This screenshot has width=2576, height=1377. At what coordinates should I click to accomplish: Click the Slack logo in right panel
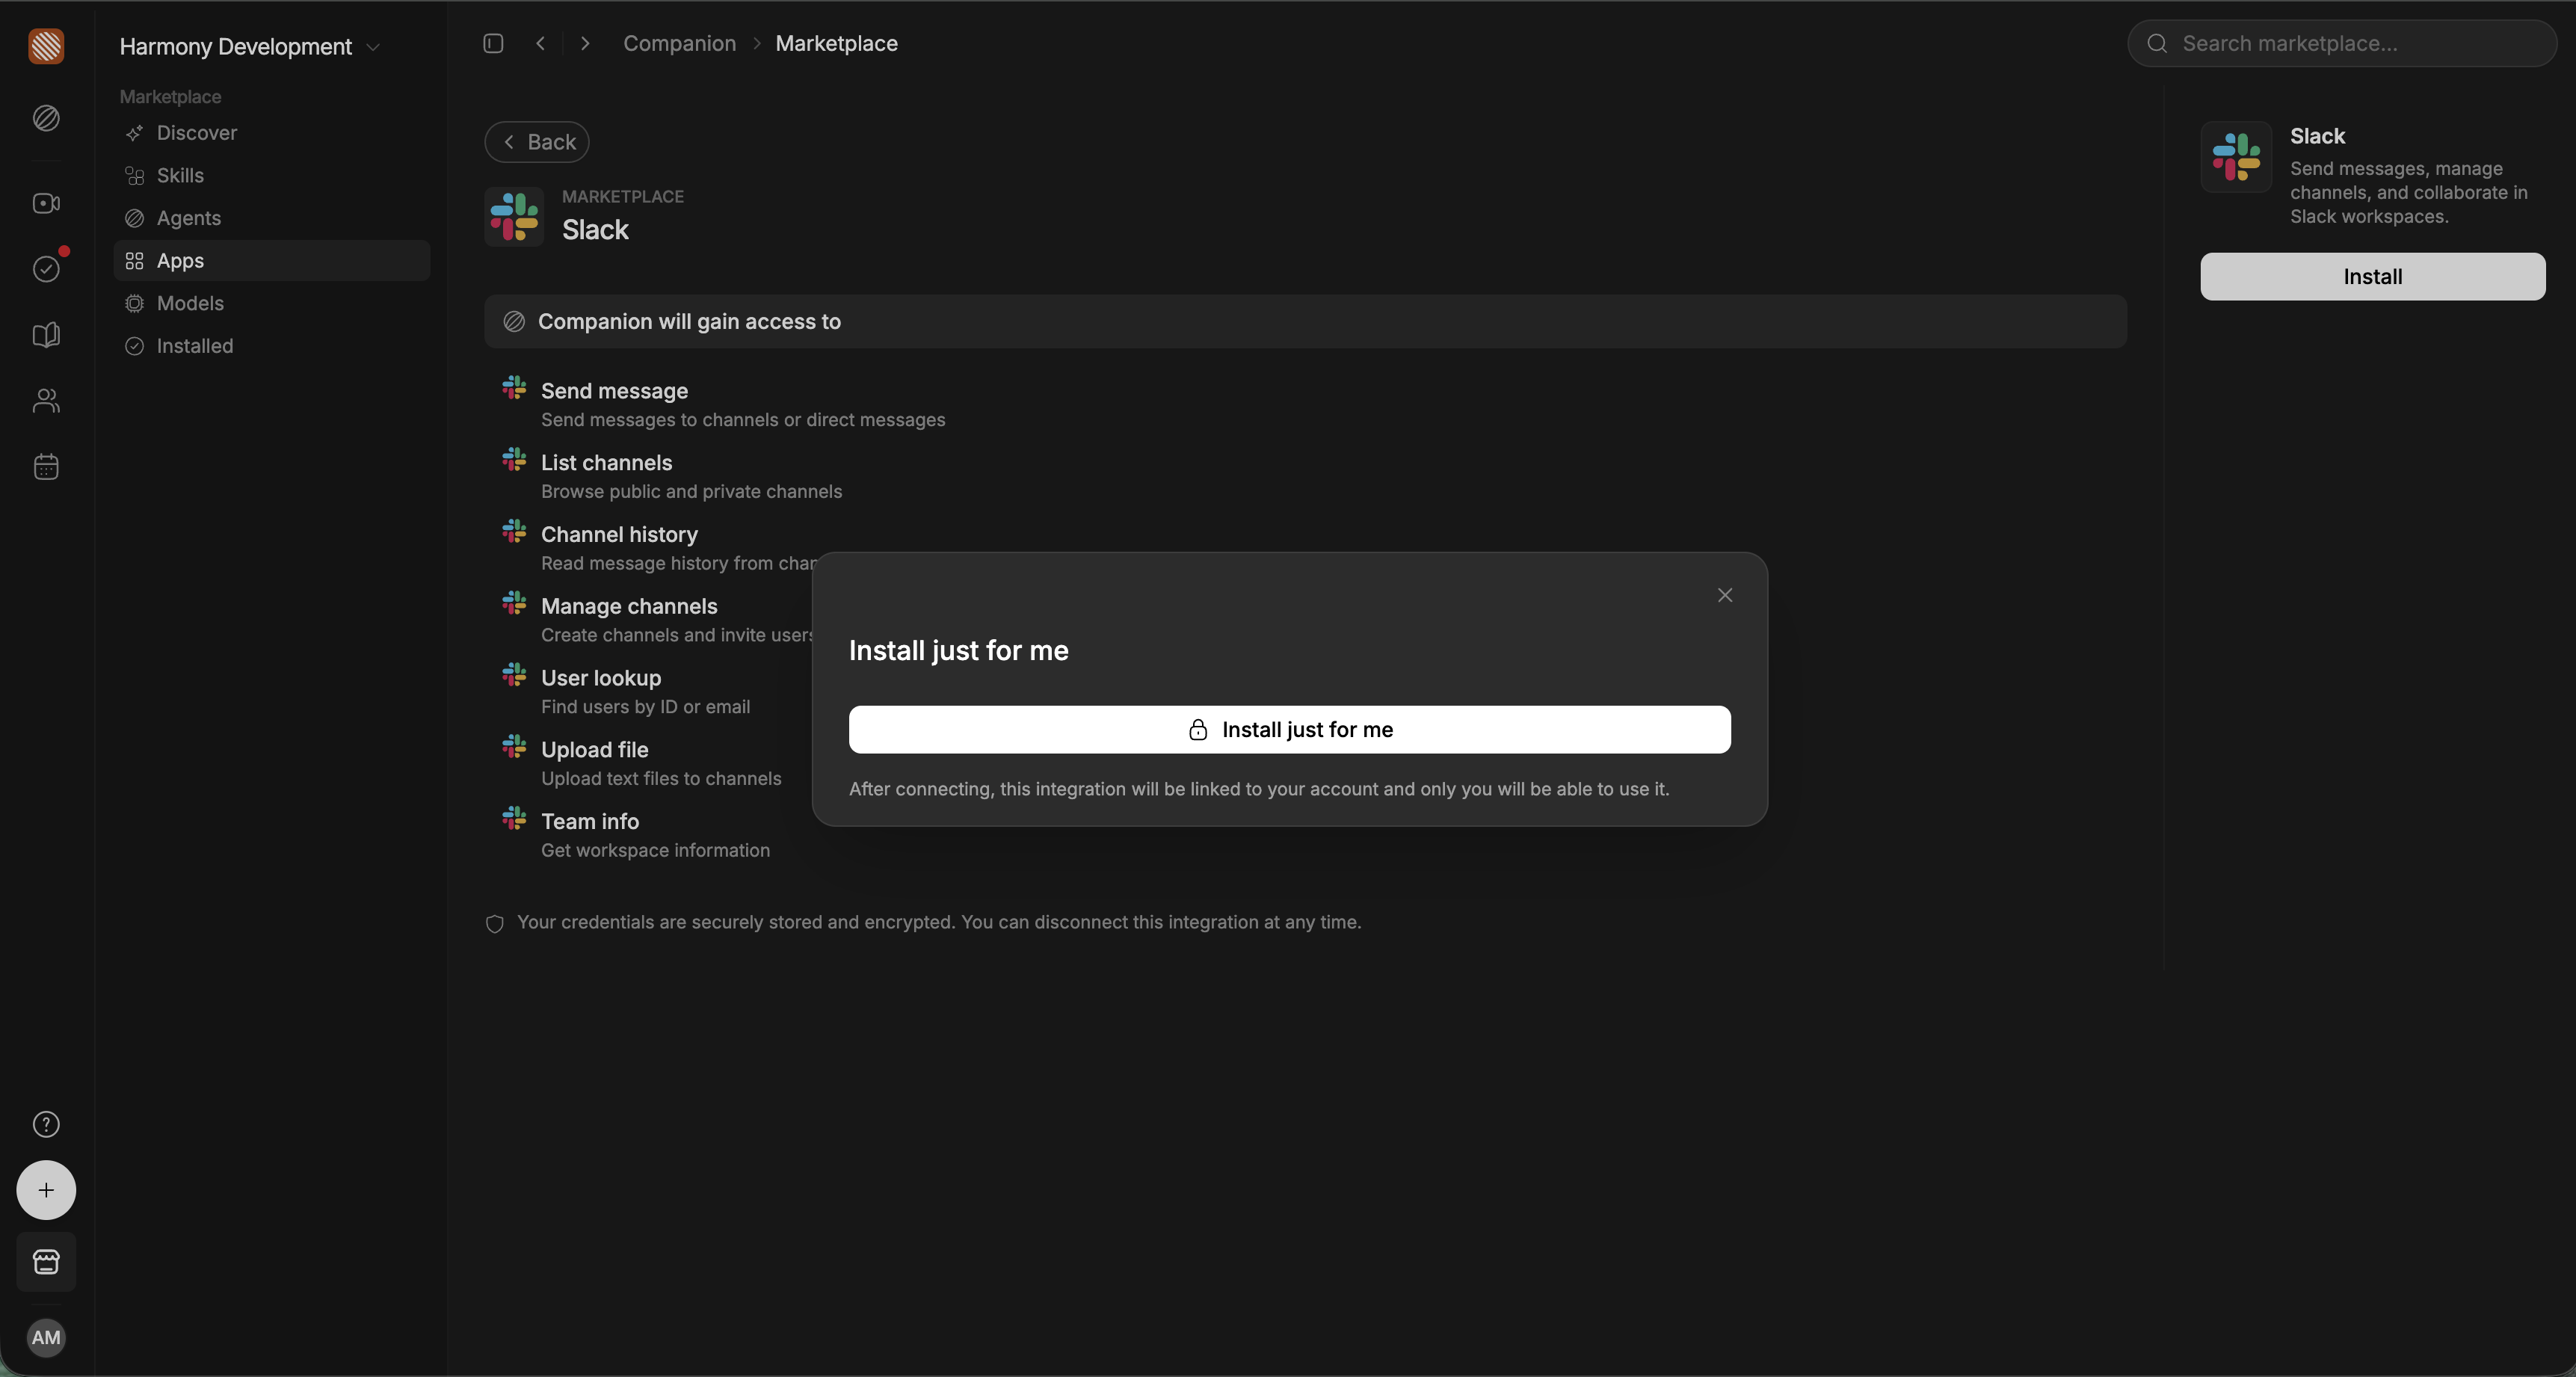[2236, 157]
